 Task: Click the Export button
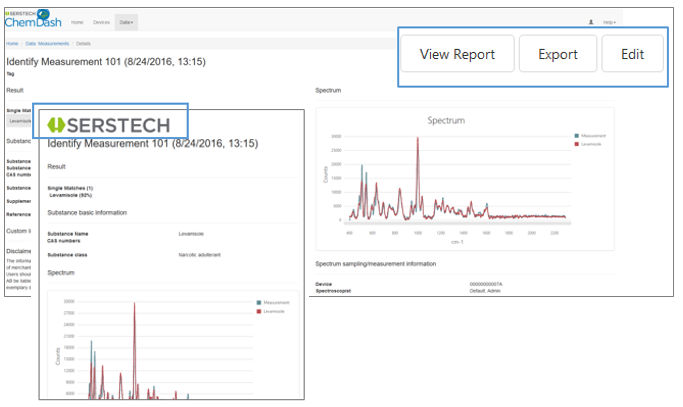[x=558, y=54]
